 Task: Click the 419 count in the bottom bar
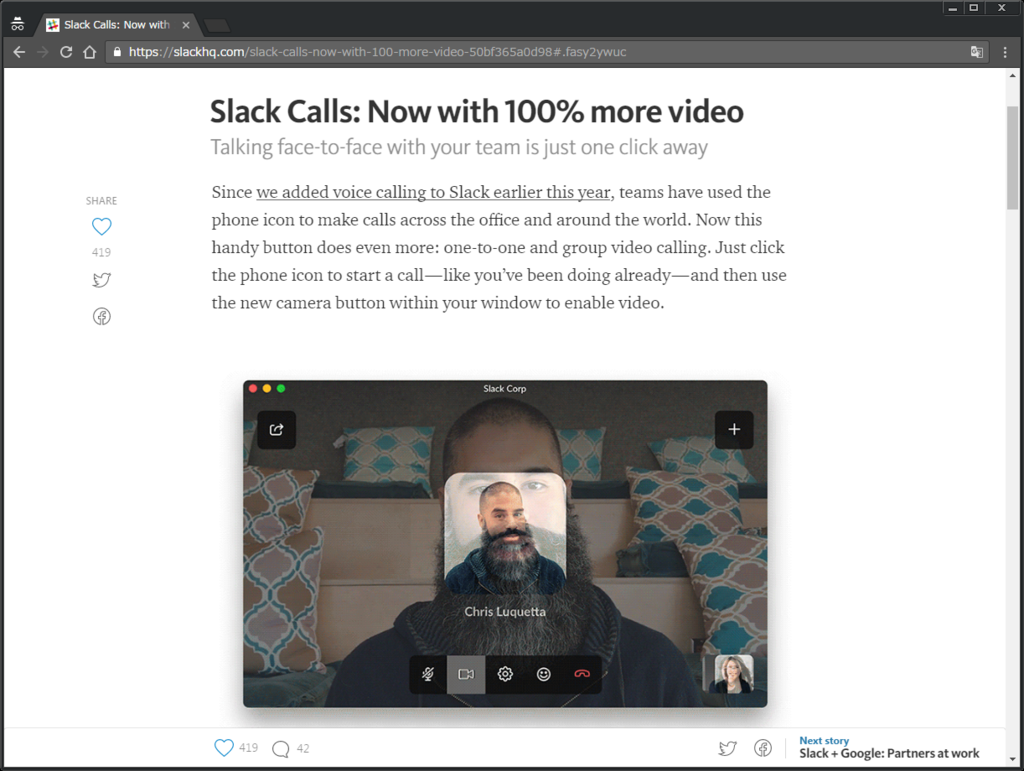coord(248,748)
